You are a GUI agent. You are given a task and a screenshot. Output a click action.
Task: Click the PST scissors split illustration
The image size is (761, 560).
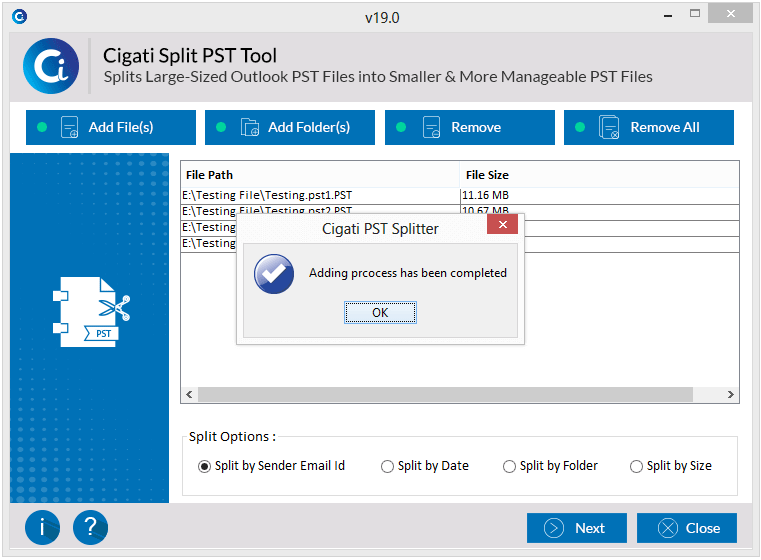point(92,312)
